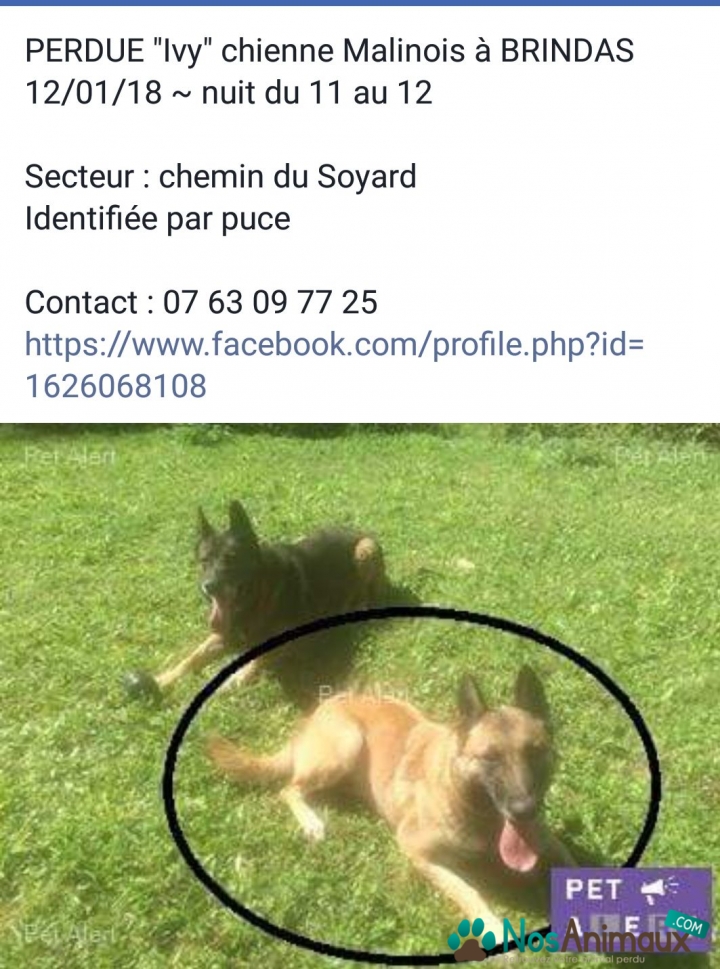720x969 pixels.
Task: Click the date line 12/01/18 nuit du 11 au 12
Action: (x=229, y=93)
